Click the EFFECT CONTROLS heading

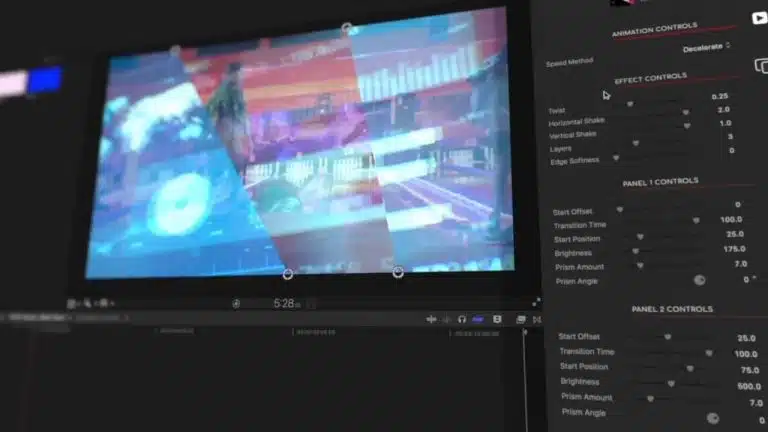coord(651,78)
